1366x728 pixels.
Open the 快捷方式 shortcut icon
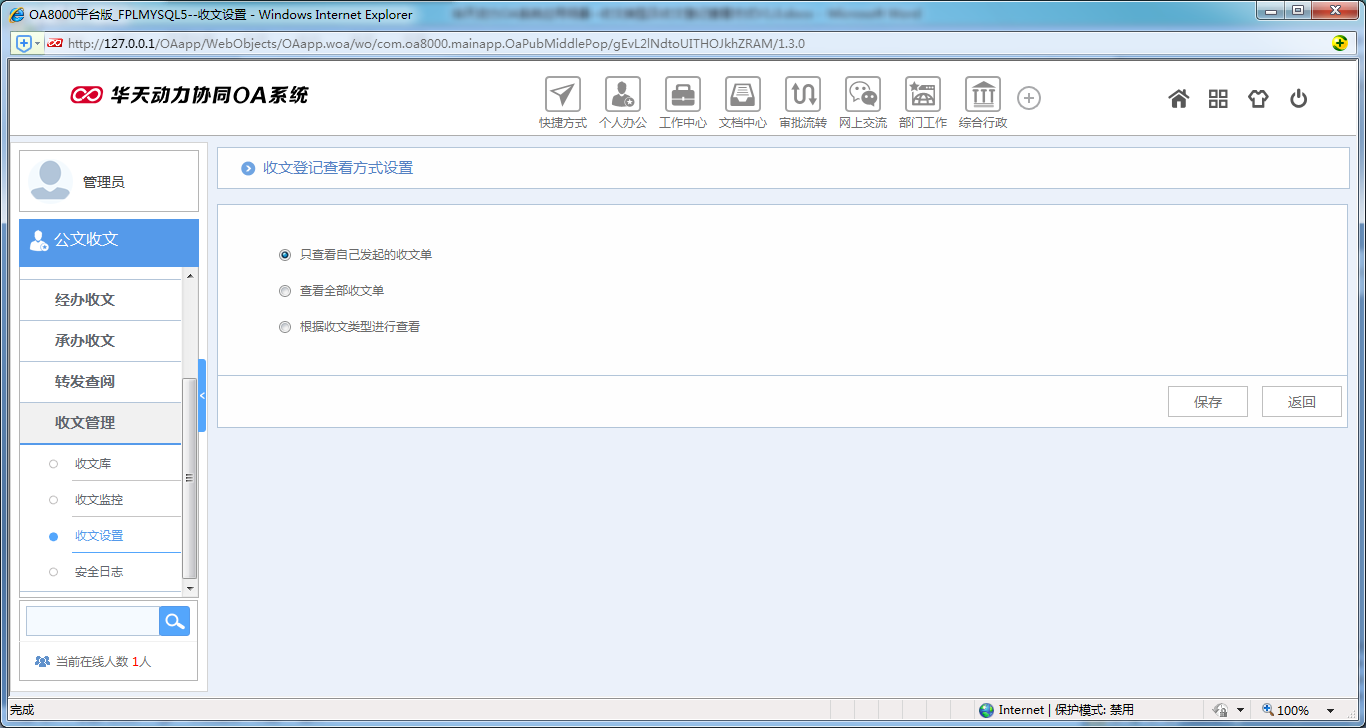point(562,97)
